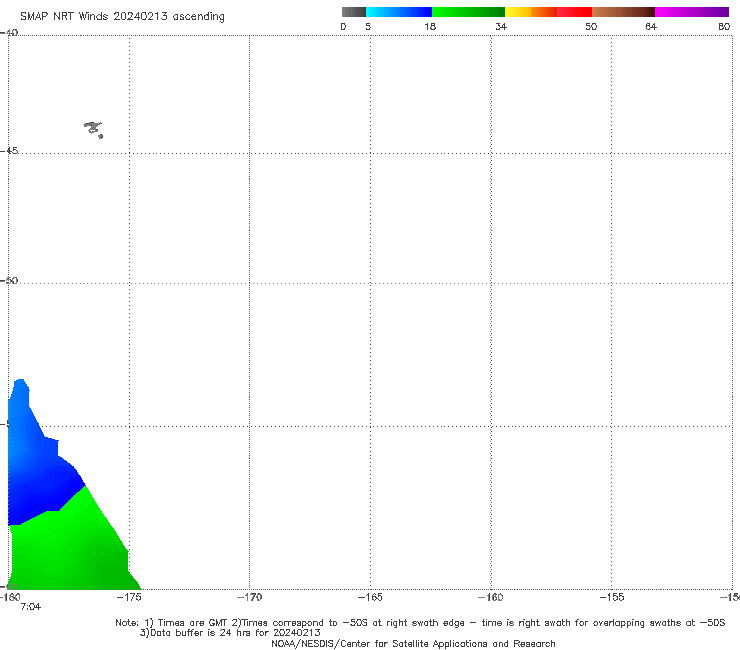Click the latitude label '-45'
Viewport: 740px width, 650px height.
(9, 151)
